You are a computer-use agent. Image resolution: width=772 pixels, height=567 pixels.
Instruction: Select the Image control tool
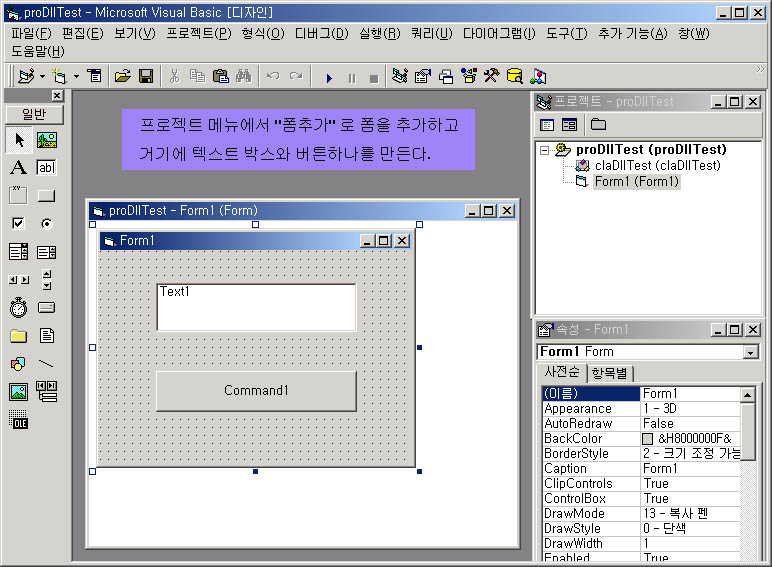(19, 392)
